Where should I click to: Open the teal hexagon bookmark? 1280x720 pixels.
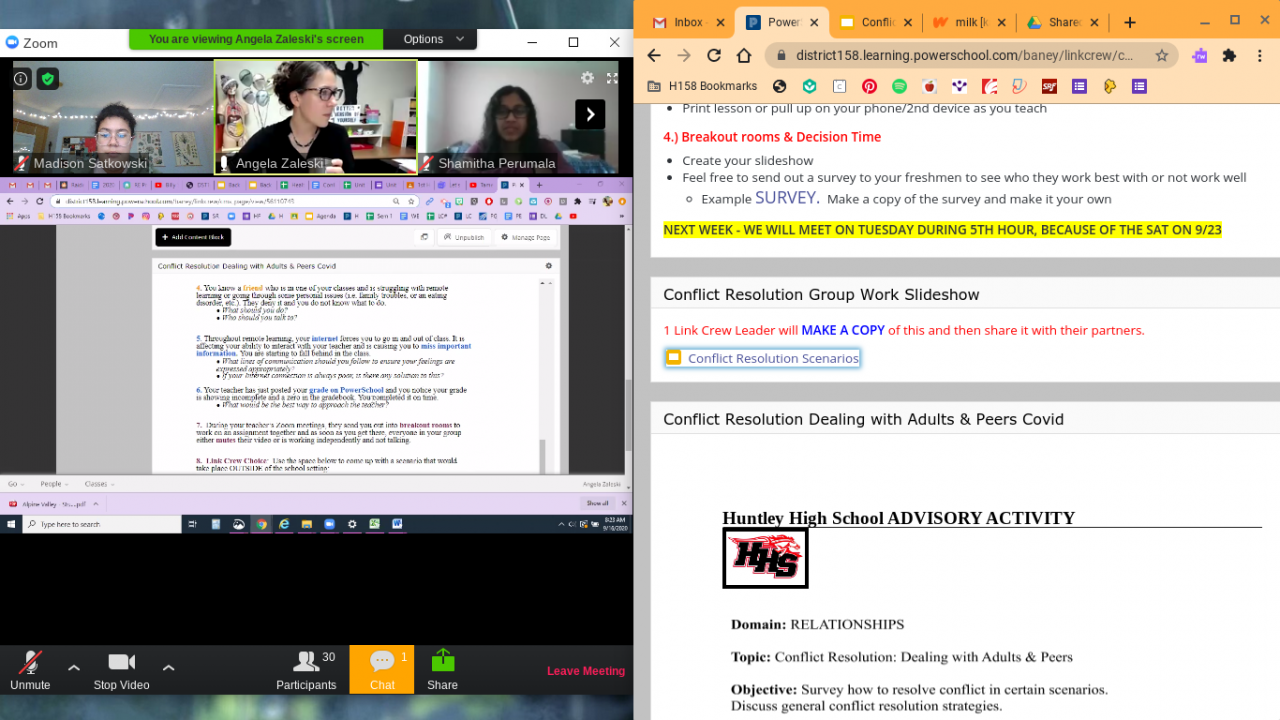[x=809, y=86]
